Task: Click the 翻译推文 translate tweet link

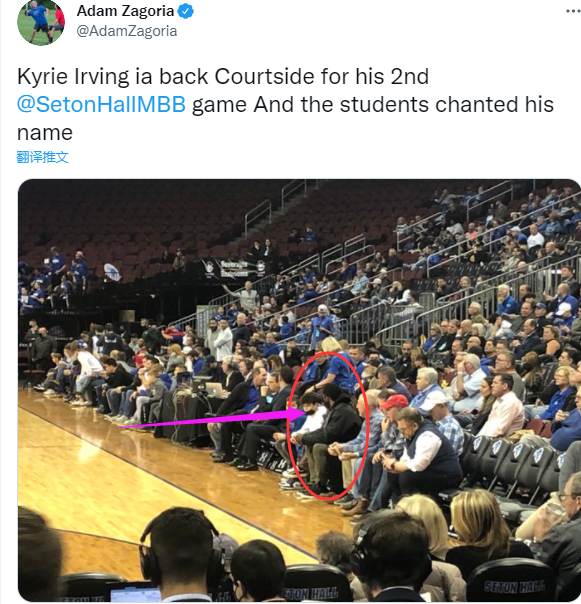Action: click(x=42, y=157)
